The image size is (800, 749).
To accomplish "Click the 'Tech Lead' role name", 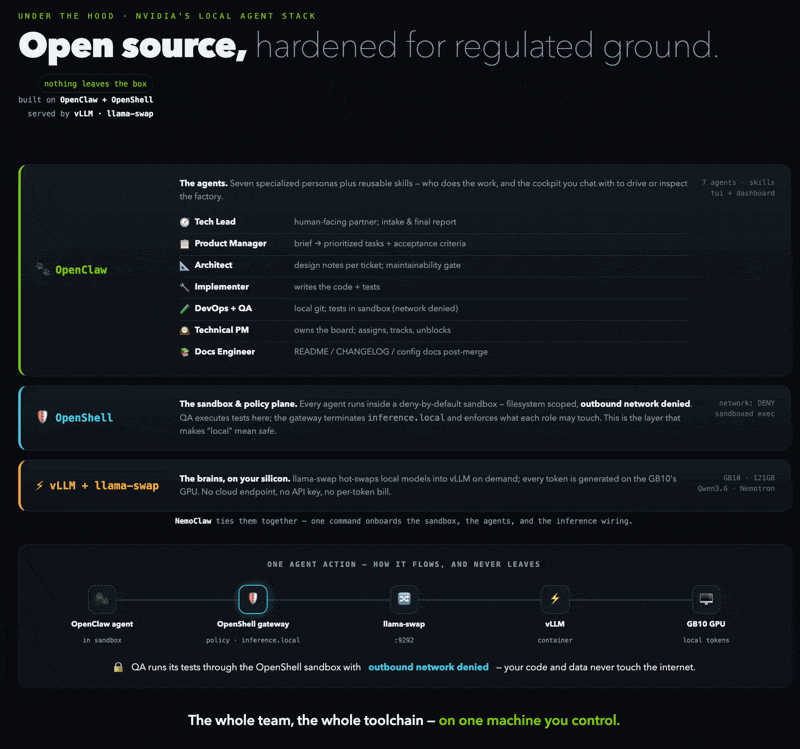I will click(215, 222).
